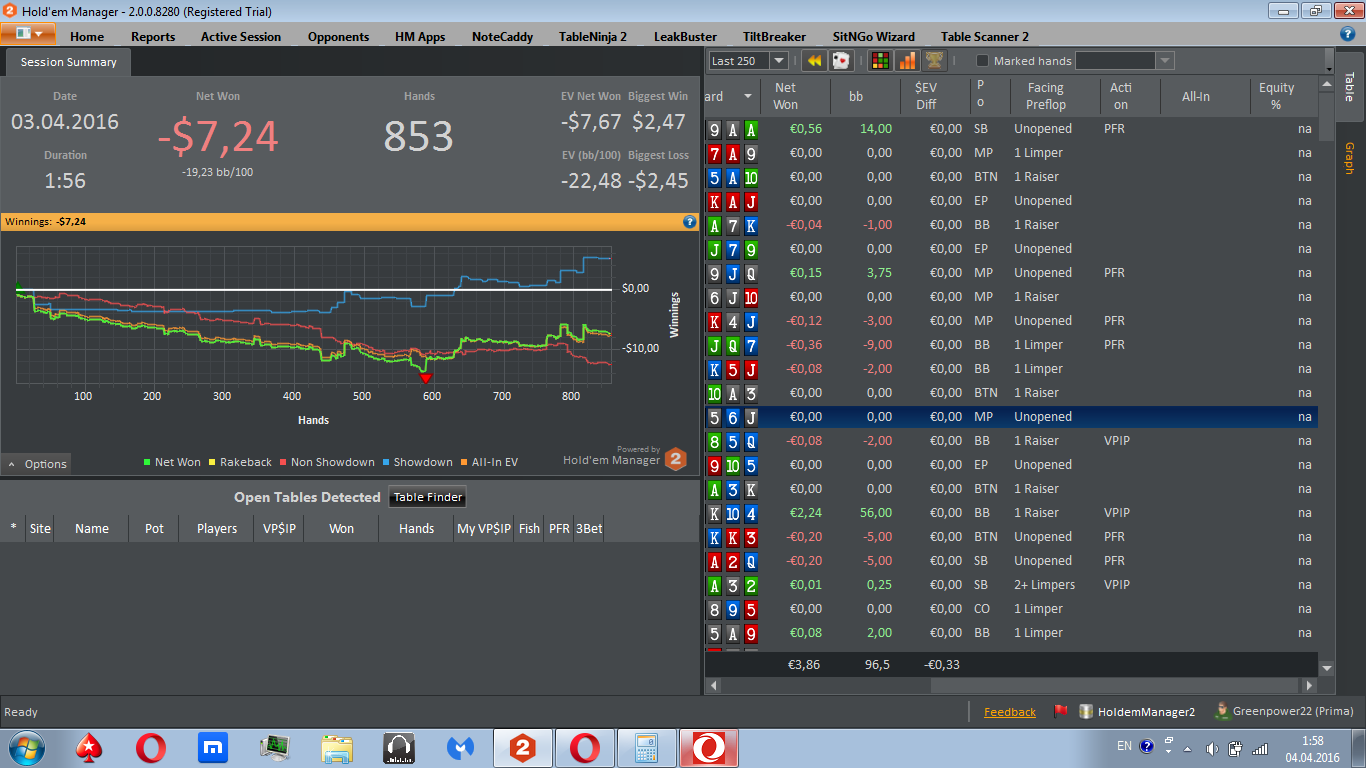Open the Table vertical side tab

coord(1349,87)
